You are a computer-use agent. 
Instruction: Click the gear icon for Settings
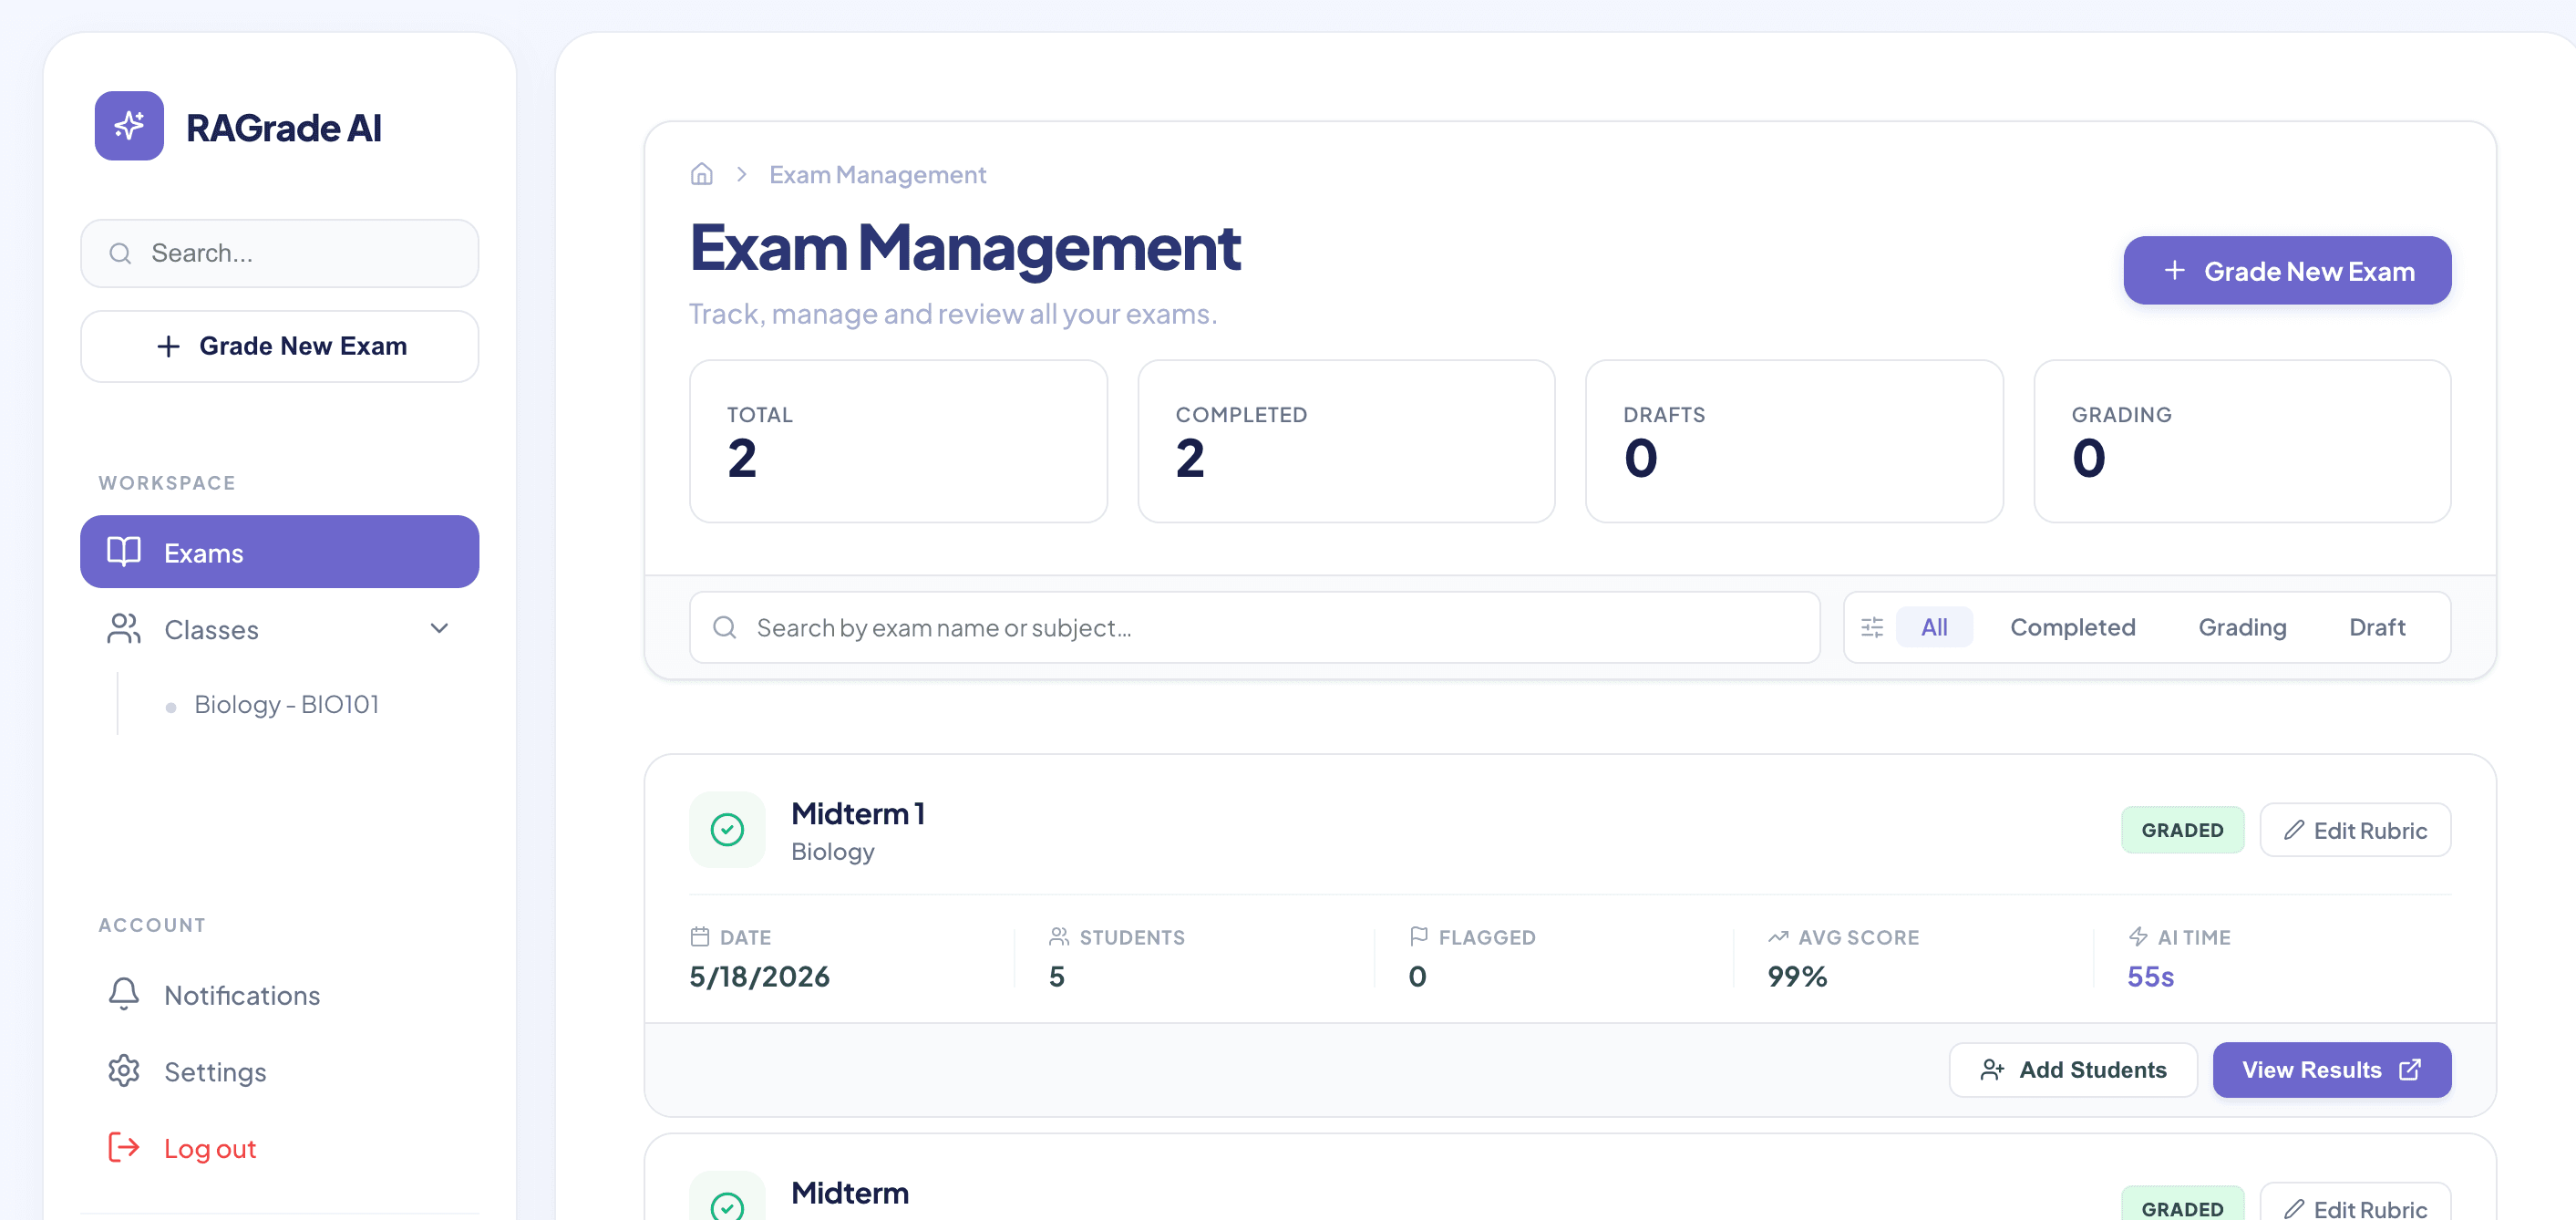pos(124,1070)
